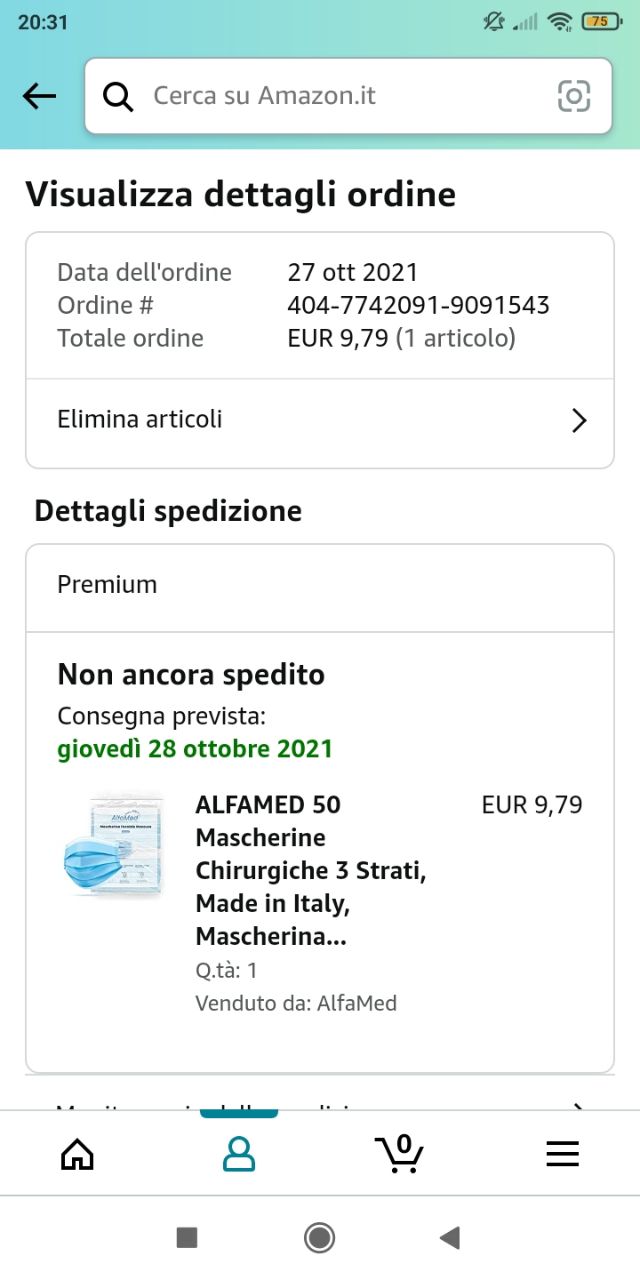The width and height of the screenshot is (640, 1280).
Task: Focus the Cerca su Amazon.it search field
Action: coord(348,96)
